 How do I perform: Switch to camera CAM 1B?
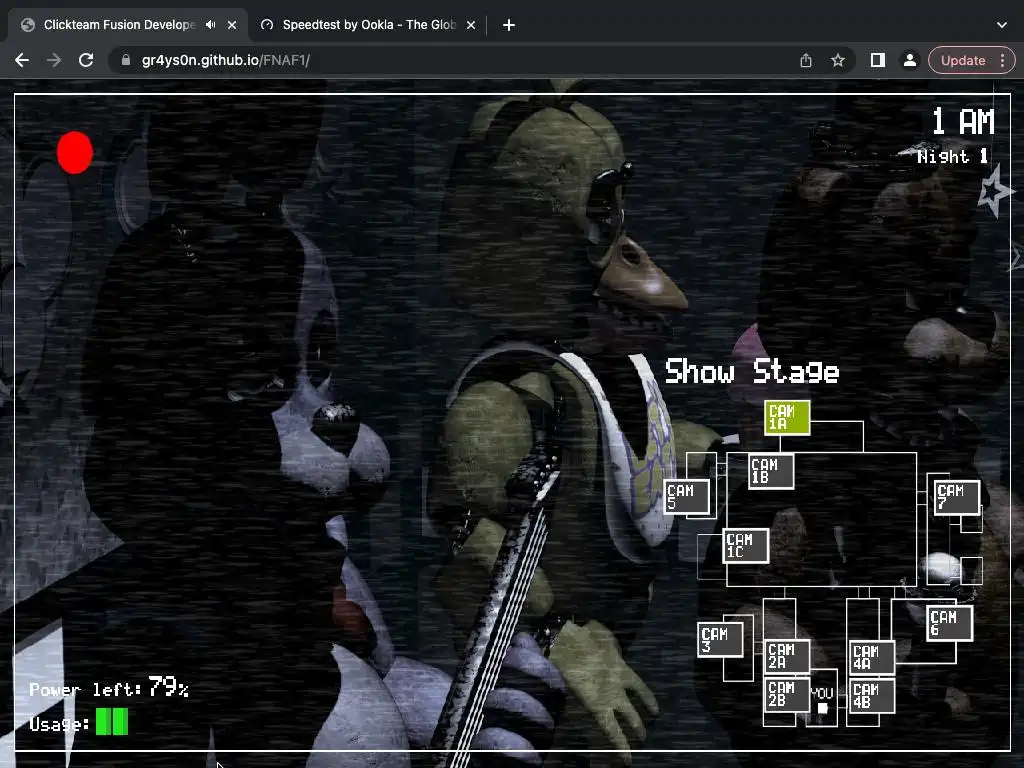771,471
